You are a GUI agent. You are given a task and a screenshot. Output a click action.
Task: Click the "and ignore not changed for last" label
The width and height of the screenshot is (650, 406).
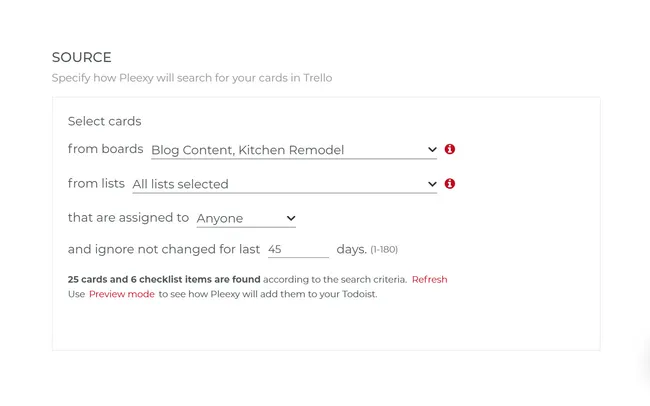click(x=164, y=249)
